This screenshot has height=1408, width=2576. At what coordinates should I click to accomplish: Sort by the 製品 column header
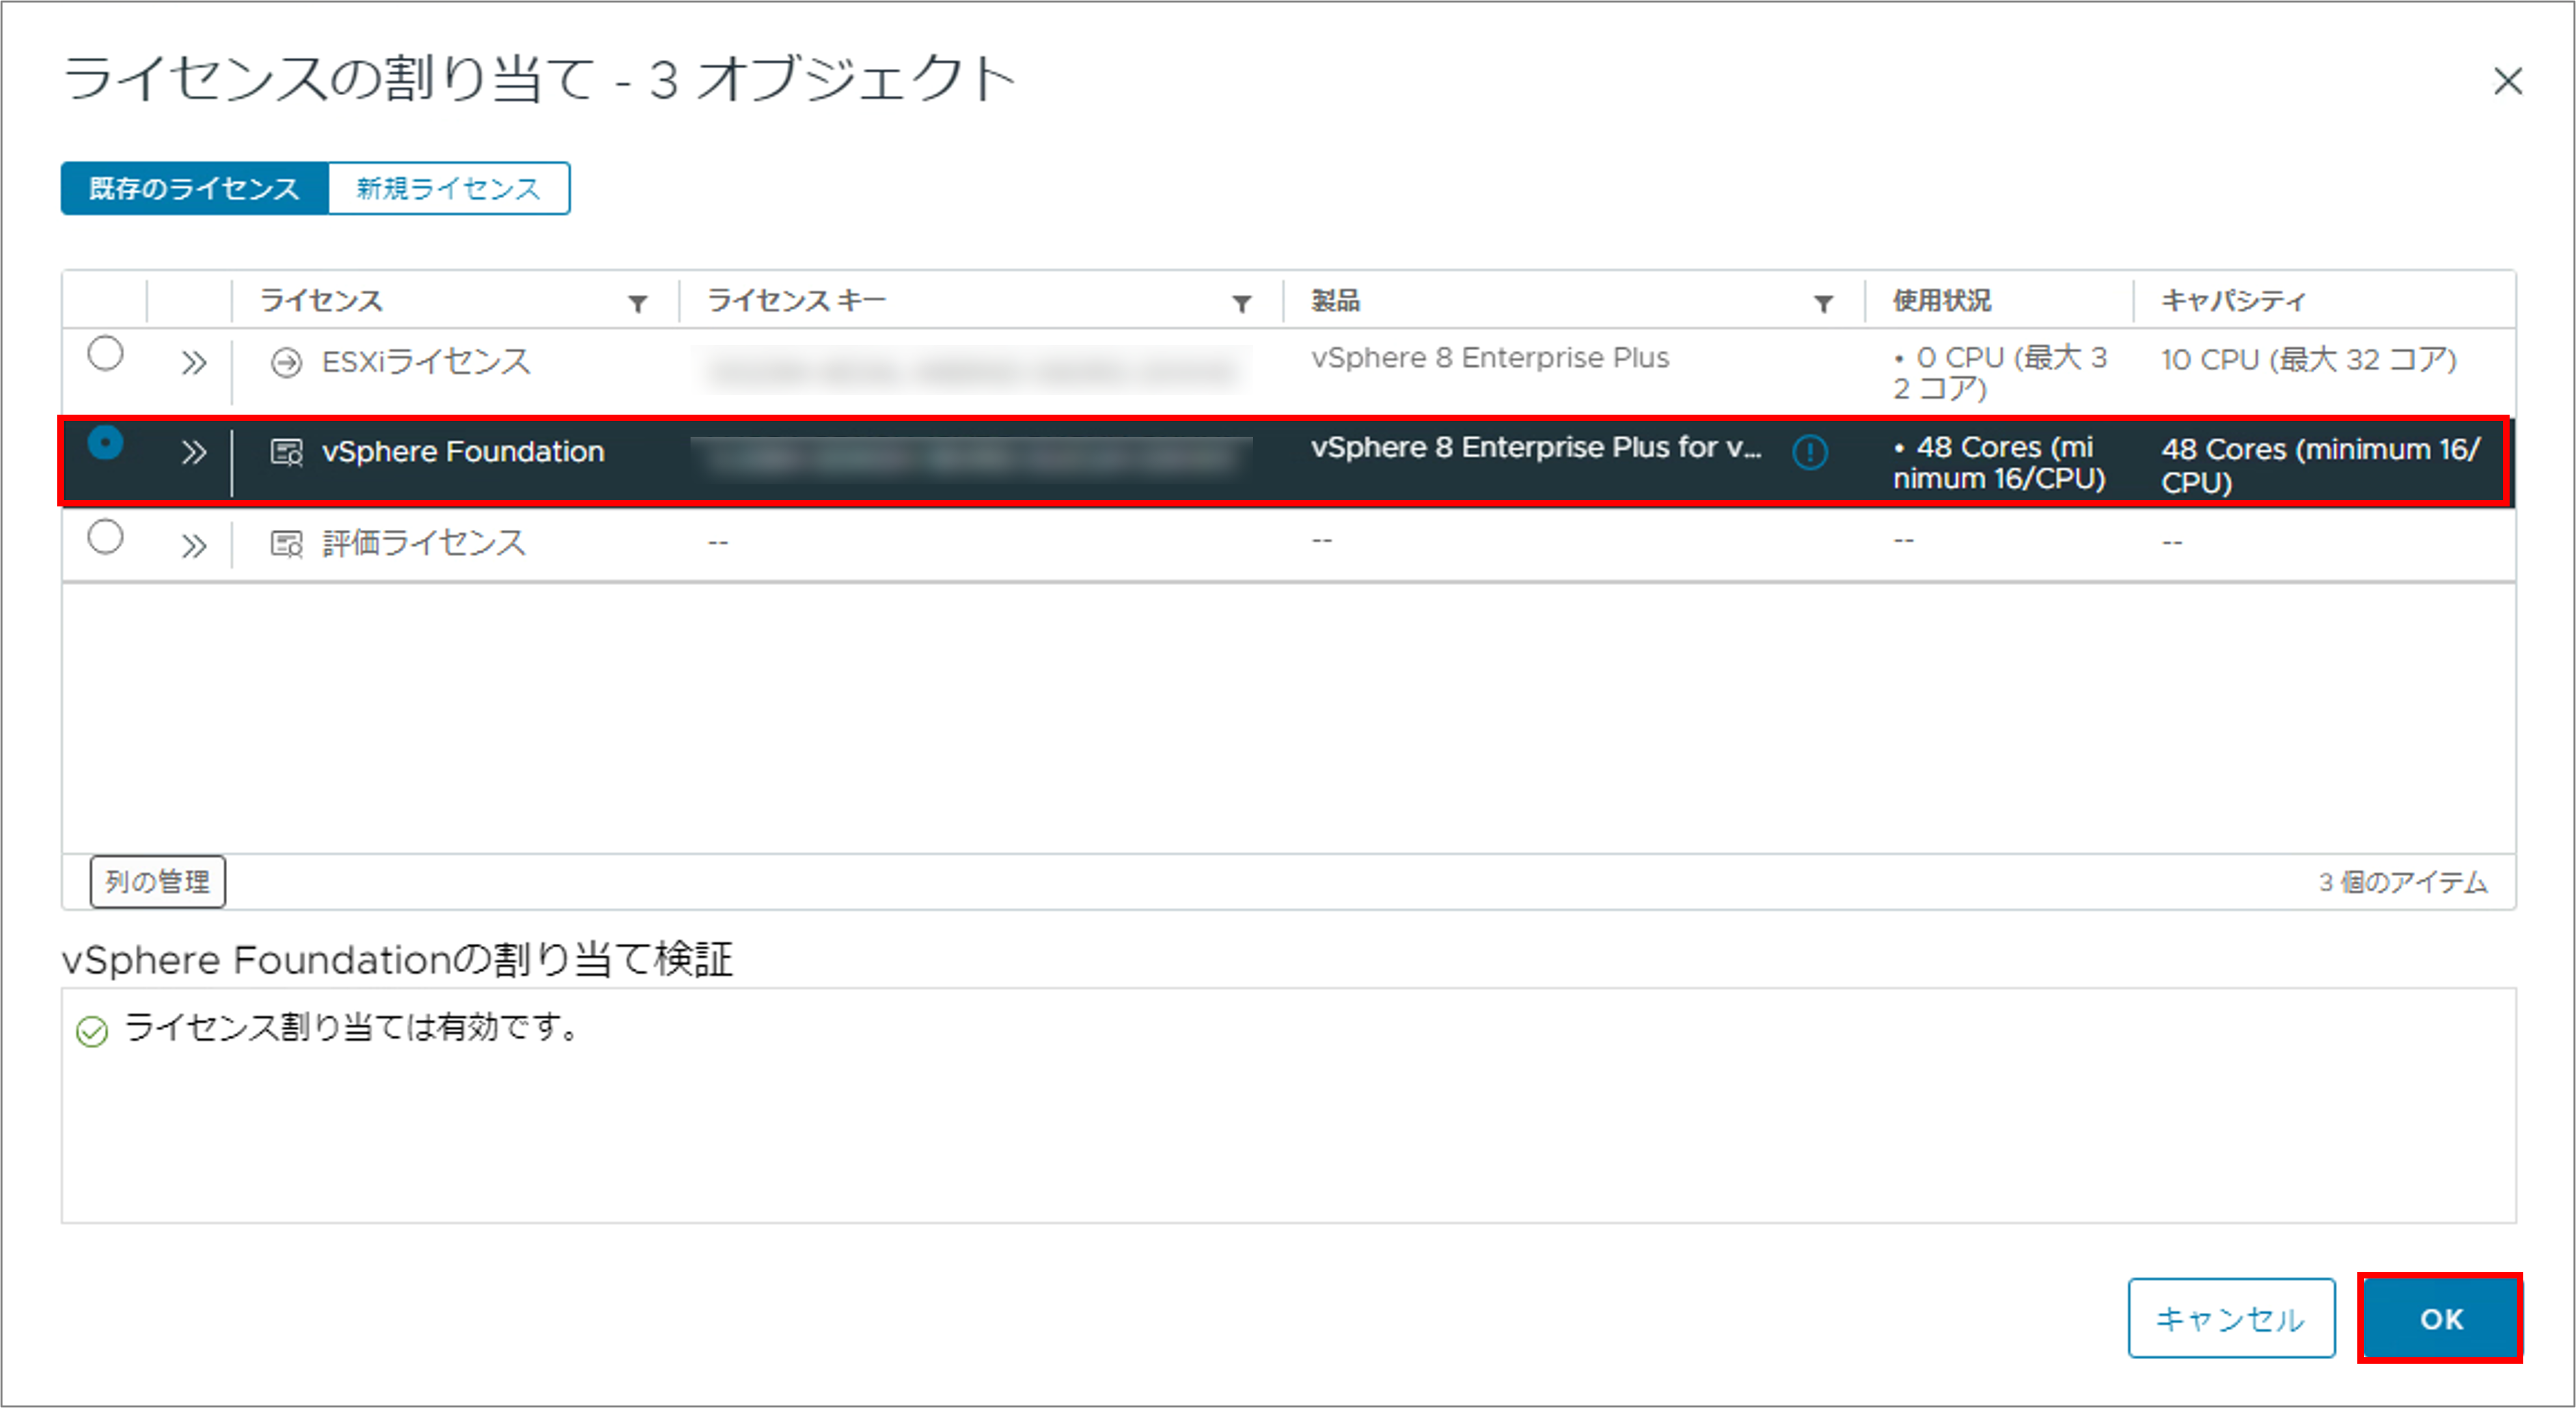coord(1336,301)
